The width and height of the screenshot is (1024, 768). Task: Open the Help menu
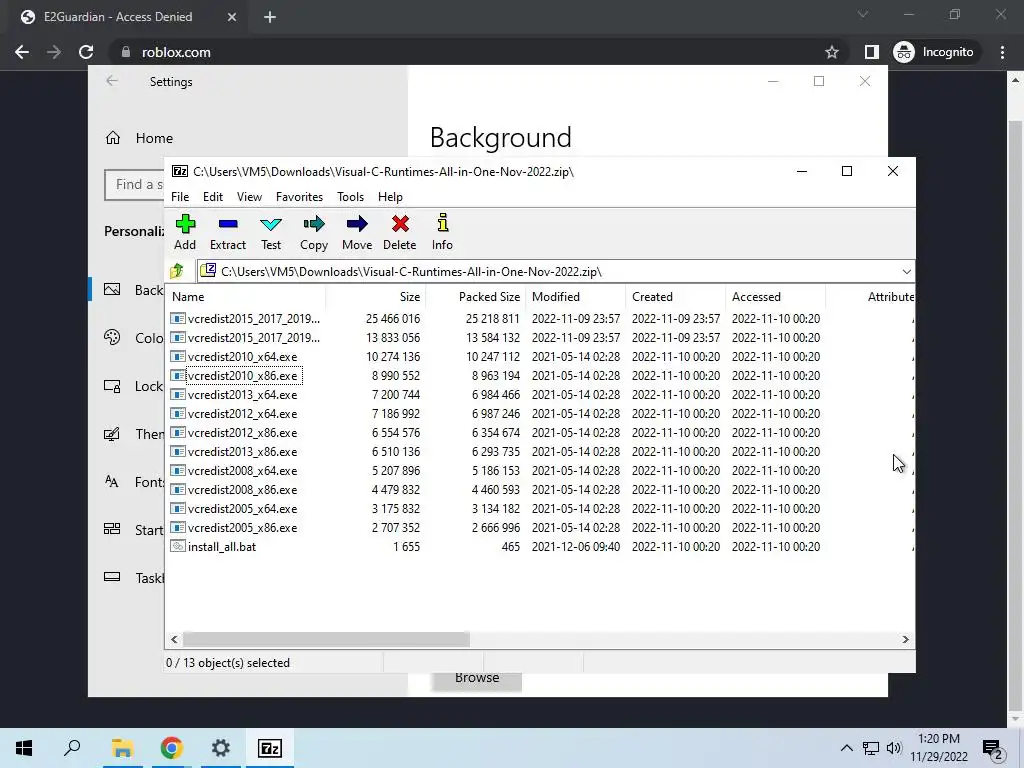[391, 197]
